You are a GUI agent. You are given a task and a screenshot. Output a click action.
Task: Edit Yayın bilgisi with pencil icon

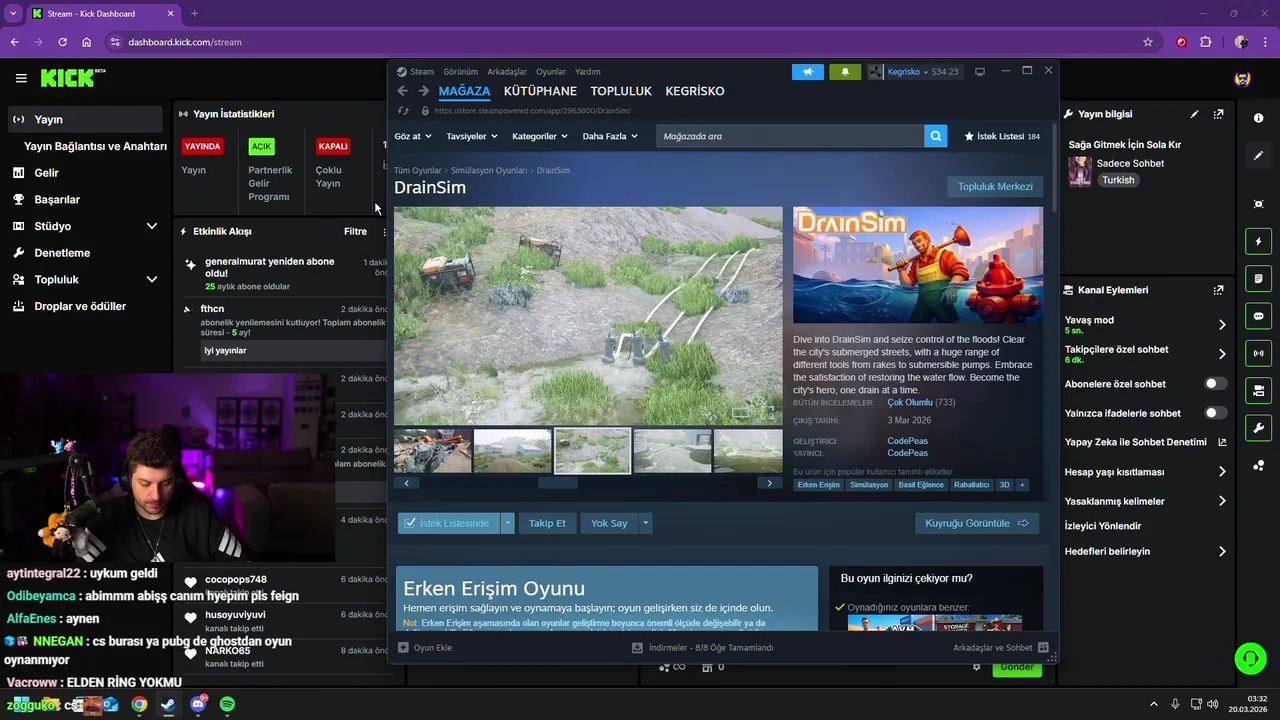tap(1194, 114)
